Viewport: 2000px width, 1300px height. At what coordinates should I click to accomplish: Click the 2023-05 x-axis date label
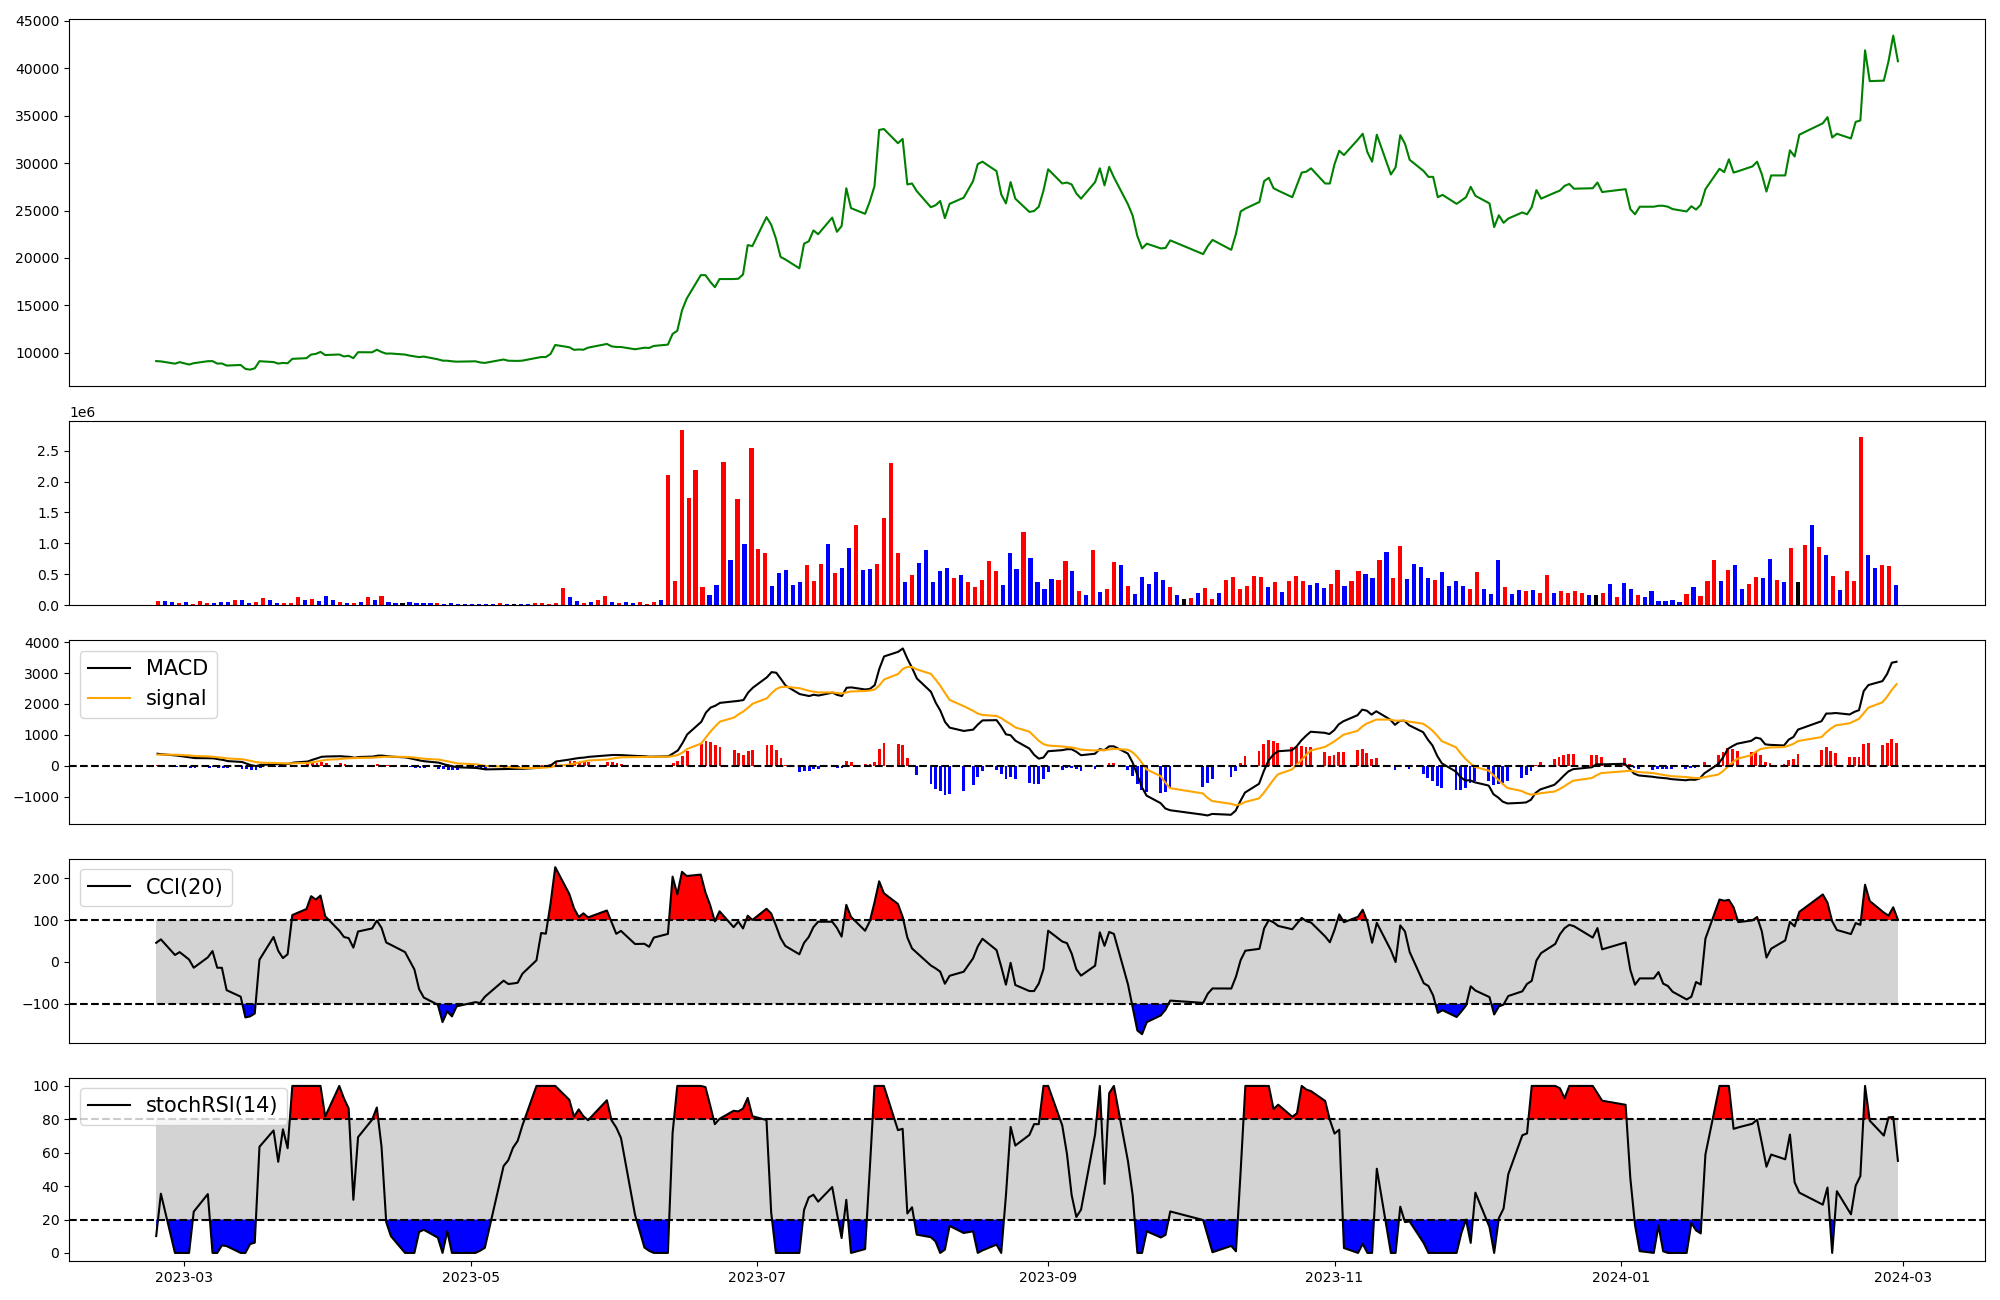coord(470,1277)
